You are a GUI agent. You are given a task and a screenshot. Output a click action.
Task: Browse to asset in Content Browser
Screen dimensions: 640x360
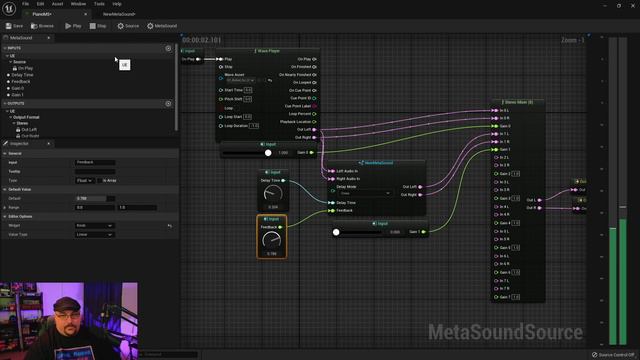click(x=42, y=26)
